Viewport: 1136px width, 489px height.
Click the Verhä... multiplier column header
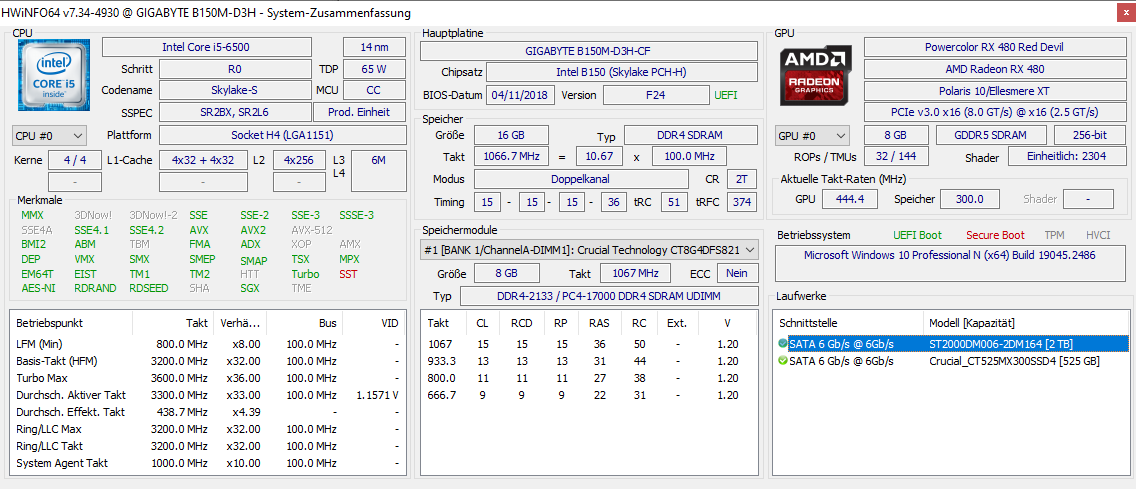pyautogui.click(x=242, y=322)
